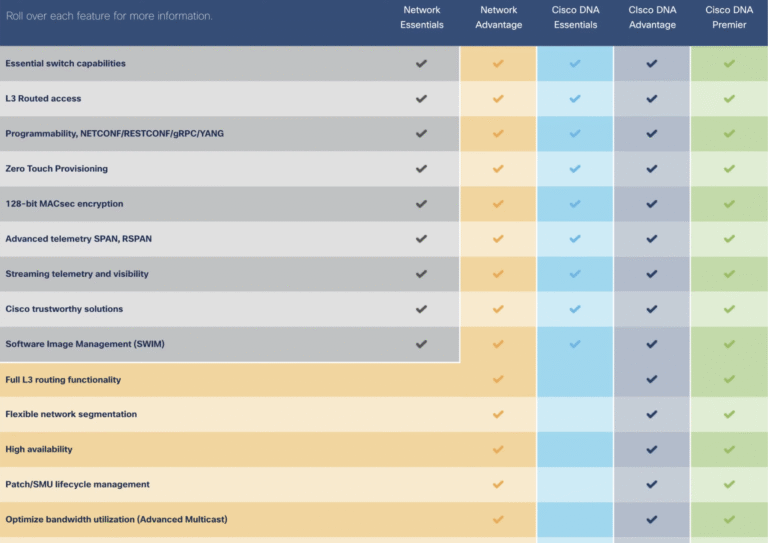
Task: Click the Cisco DNA Essentials checkmark for 128-bit MACsec encryption
Action: point(575,204)
